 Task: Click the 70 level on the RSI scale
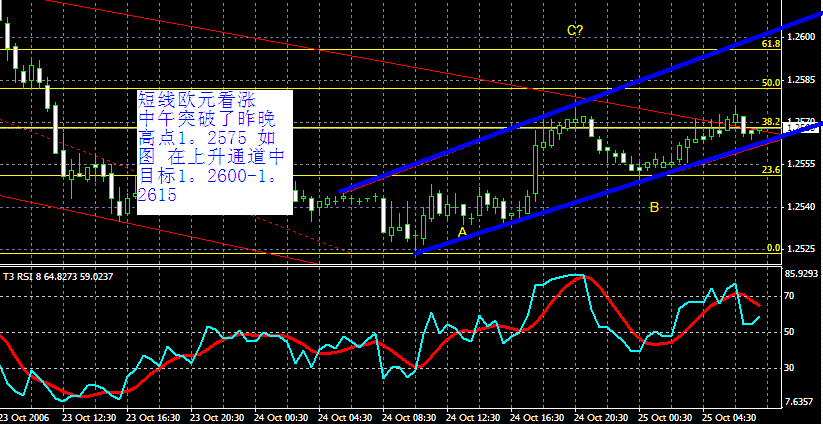[x=790, y=296]
